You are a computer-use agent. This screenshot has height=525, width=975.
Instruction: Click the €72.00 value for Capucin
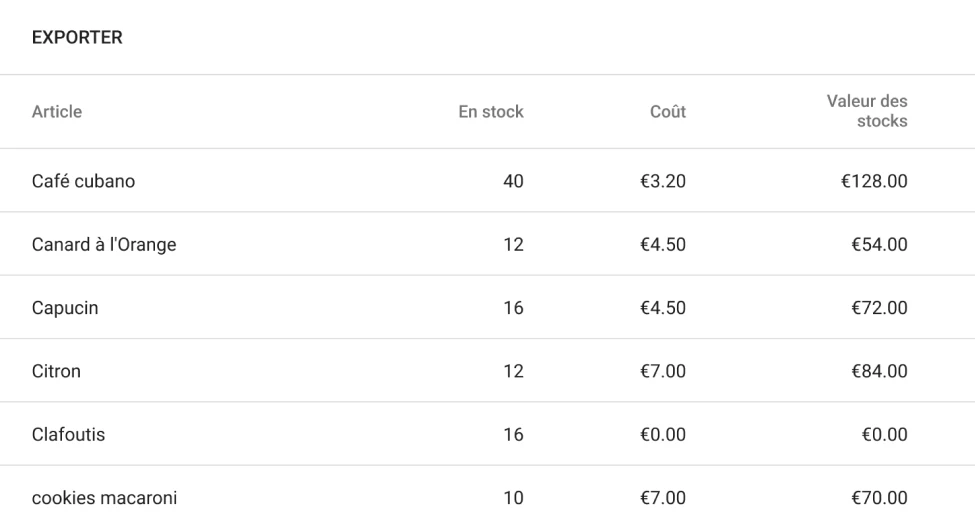coord(879,307)
